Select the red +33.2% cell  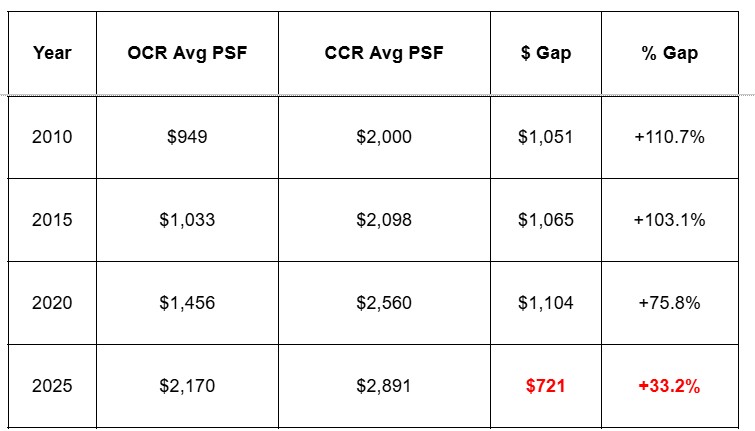click(x=670, y=386)
